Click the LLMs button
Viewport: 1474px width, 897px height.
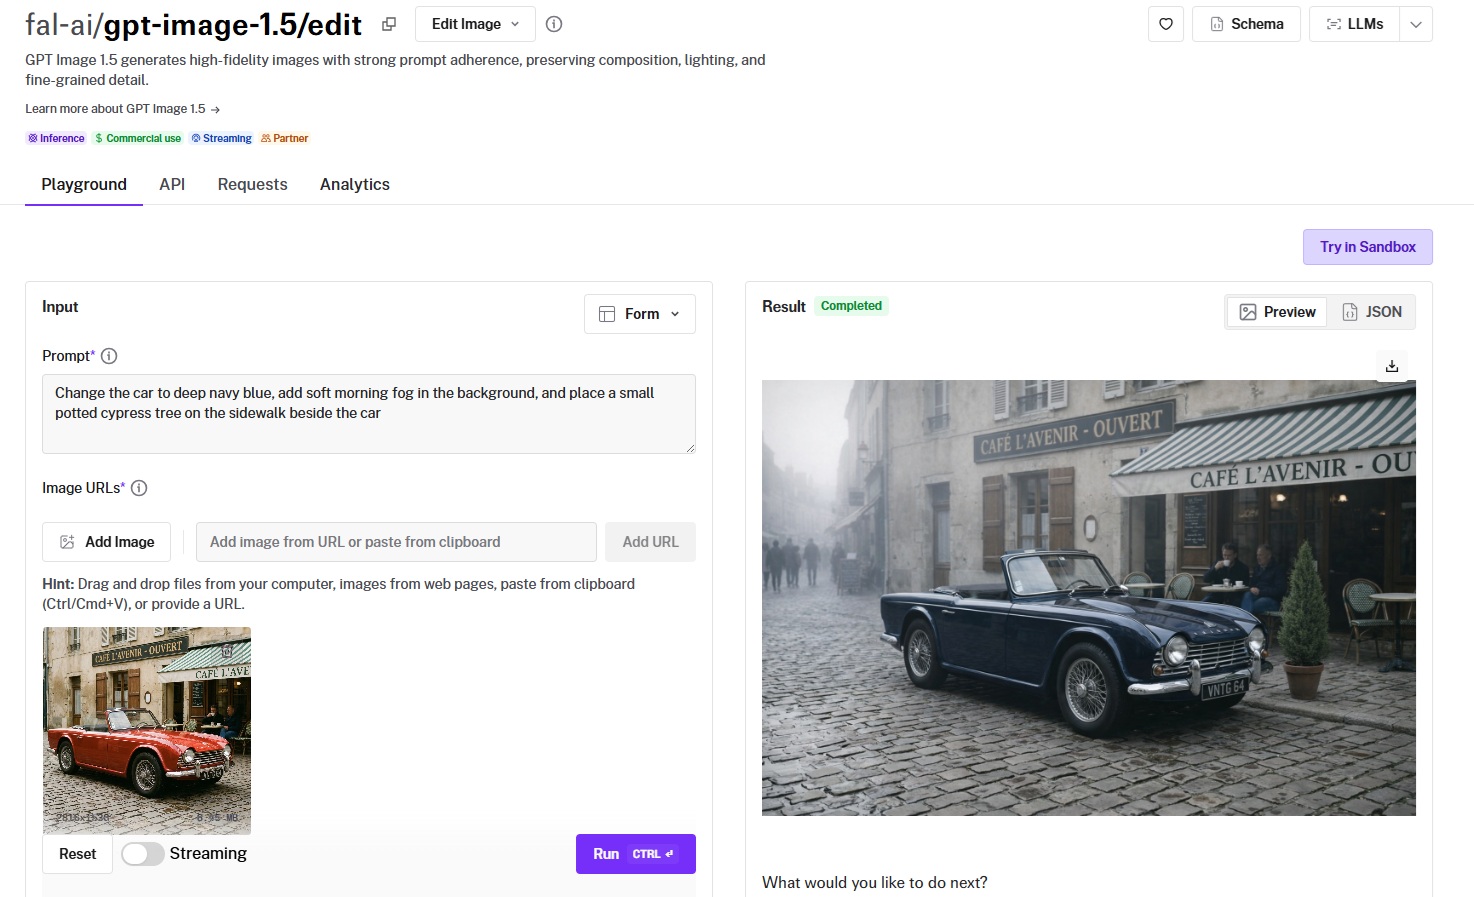pos(1355,24)
